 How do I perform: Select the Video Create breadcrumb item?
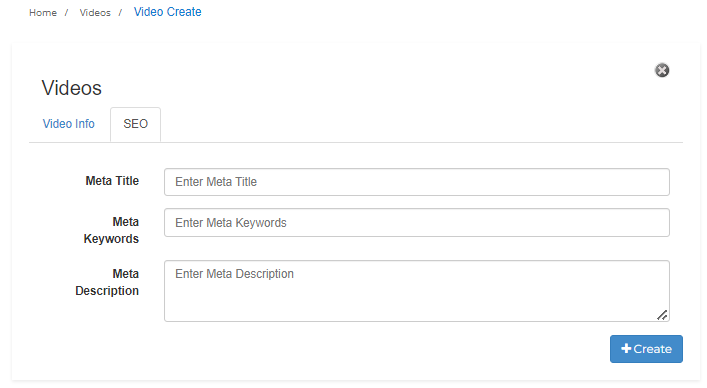(x=167, y=12)
